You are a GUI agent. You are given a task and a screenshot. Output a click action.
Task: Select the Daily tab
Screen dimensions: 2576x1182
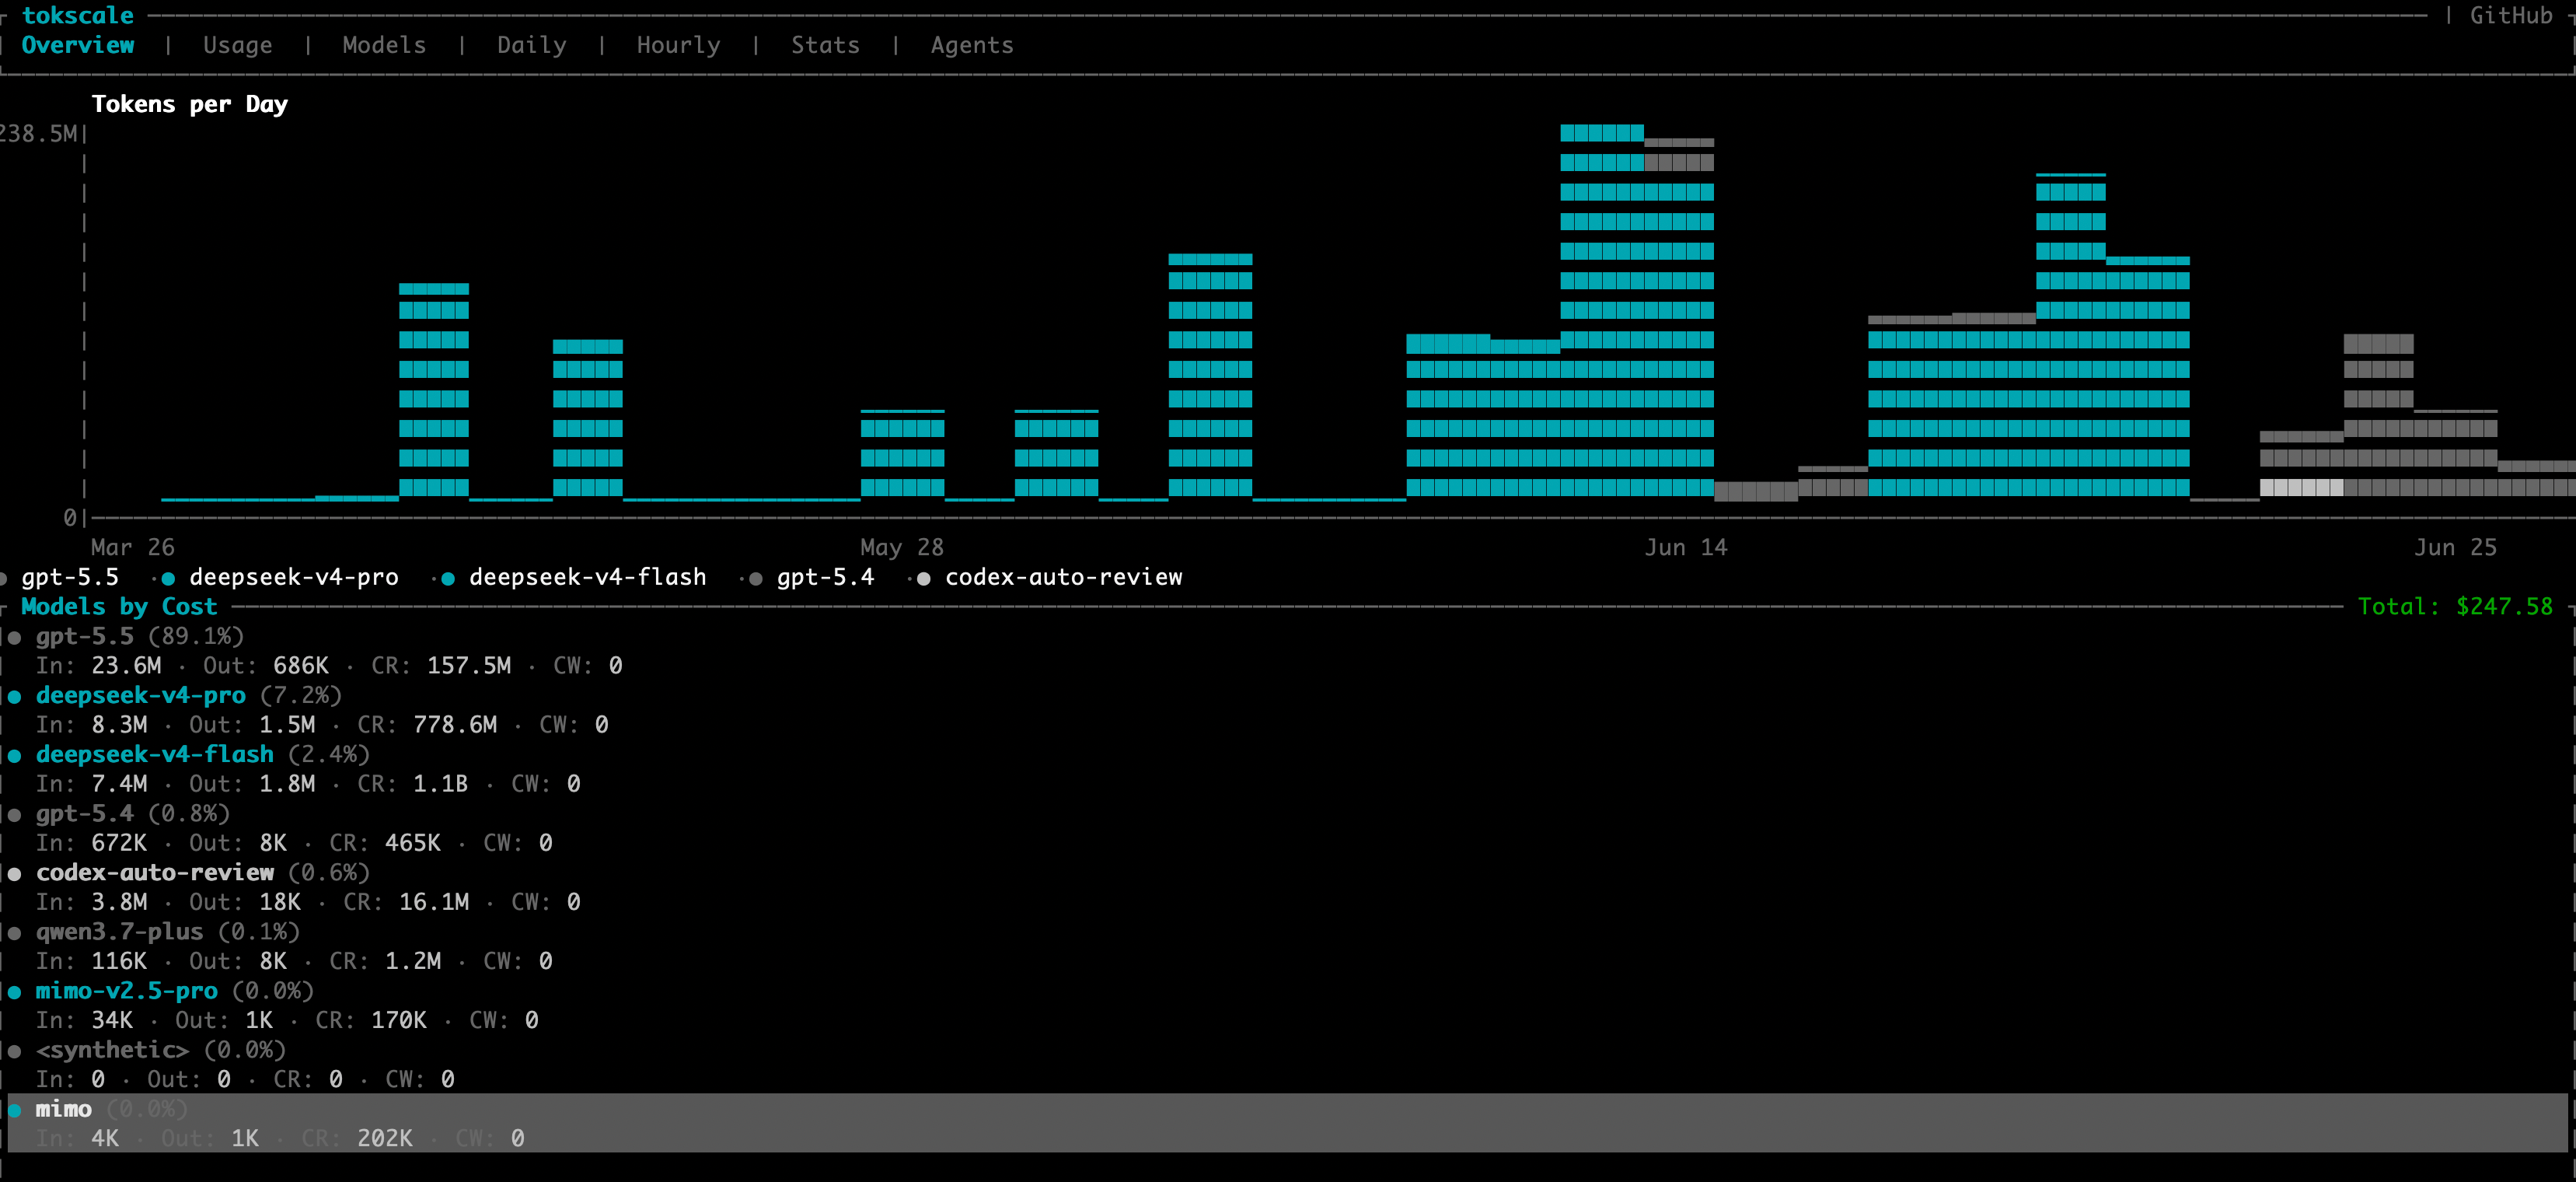pos(532,45)
